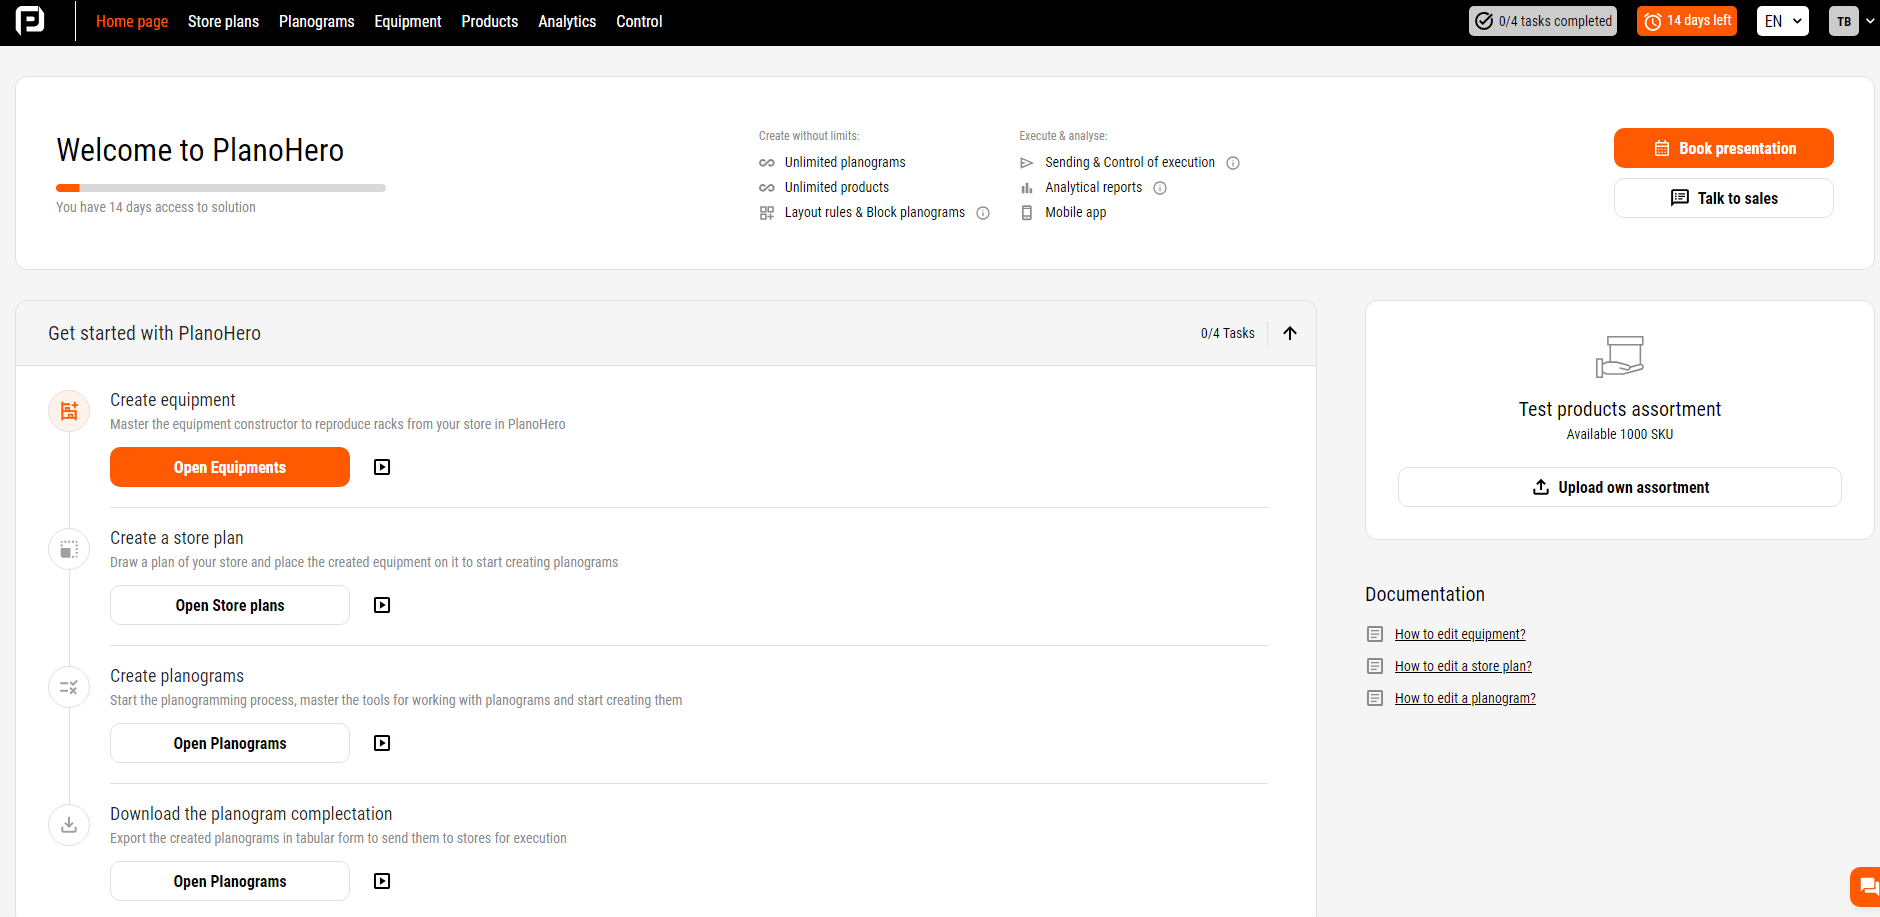1880x917 pixels.
Task: Open the Analytics menu item
Action: point(567,21)
